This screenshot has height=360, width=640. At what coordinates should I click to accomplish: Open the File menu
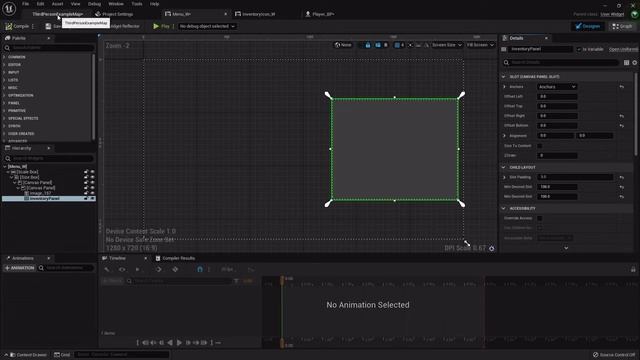click(x=25, y=4)
